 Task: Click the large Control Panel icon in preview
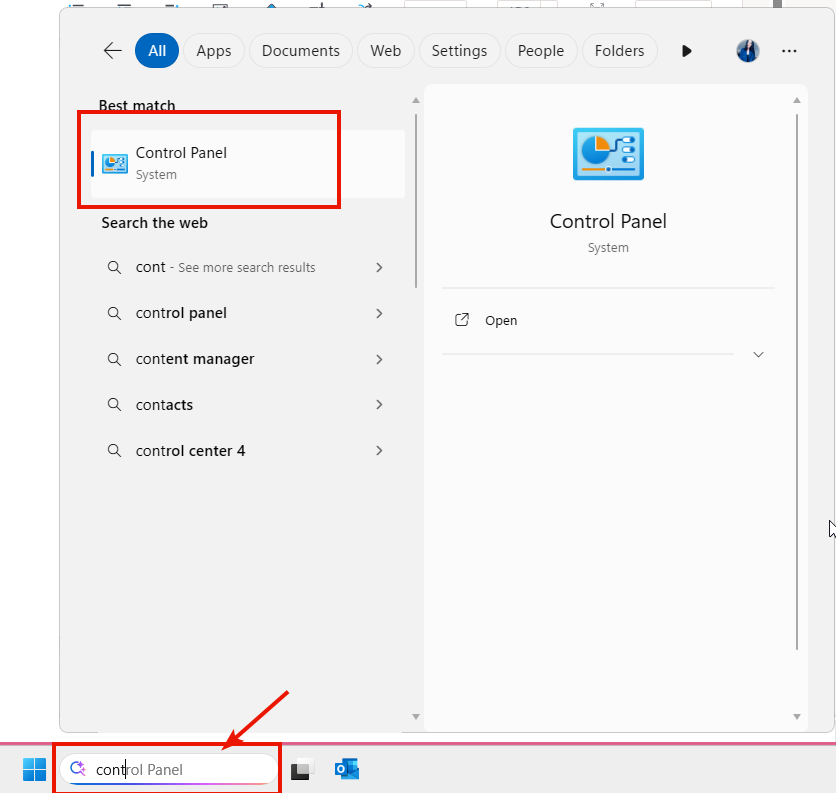(608, 154)
